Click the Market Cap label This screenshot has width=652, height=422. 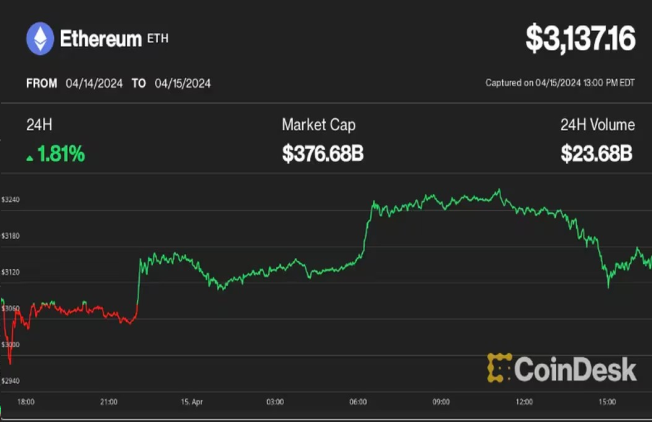pyautogui.click(x=319, y=125)
